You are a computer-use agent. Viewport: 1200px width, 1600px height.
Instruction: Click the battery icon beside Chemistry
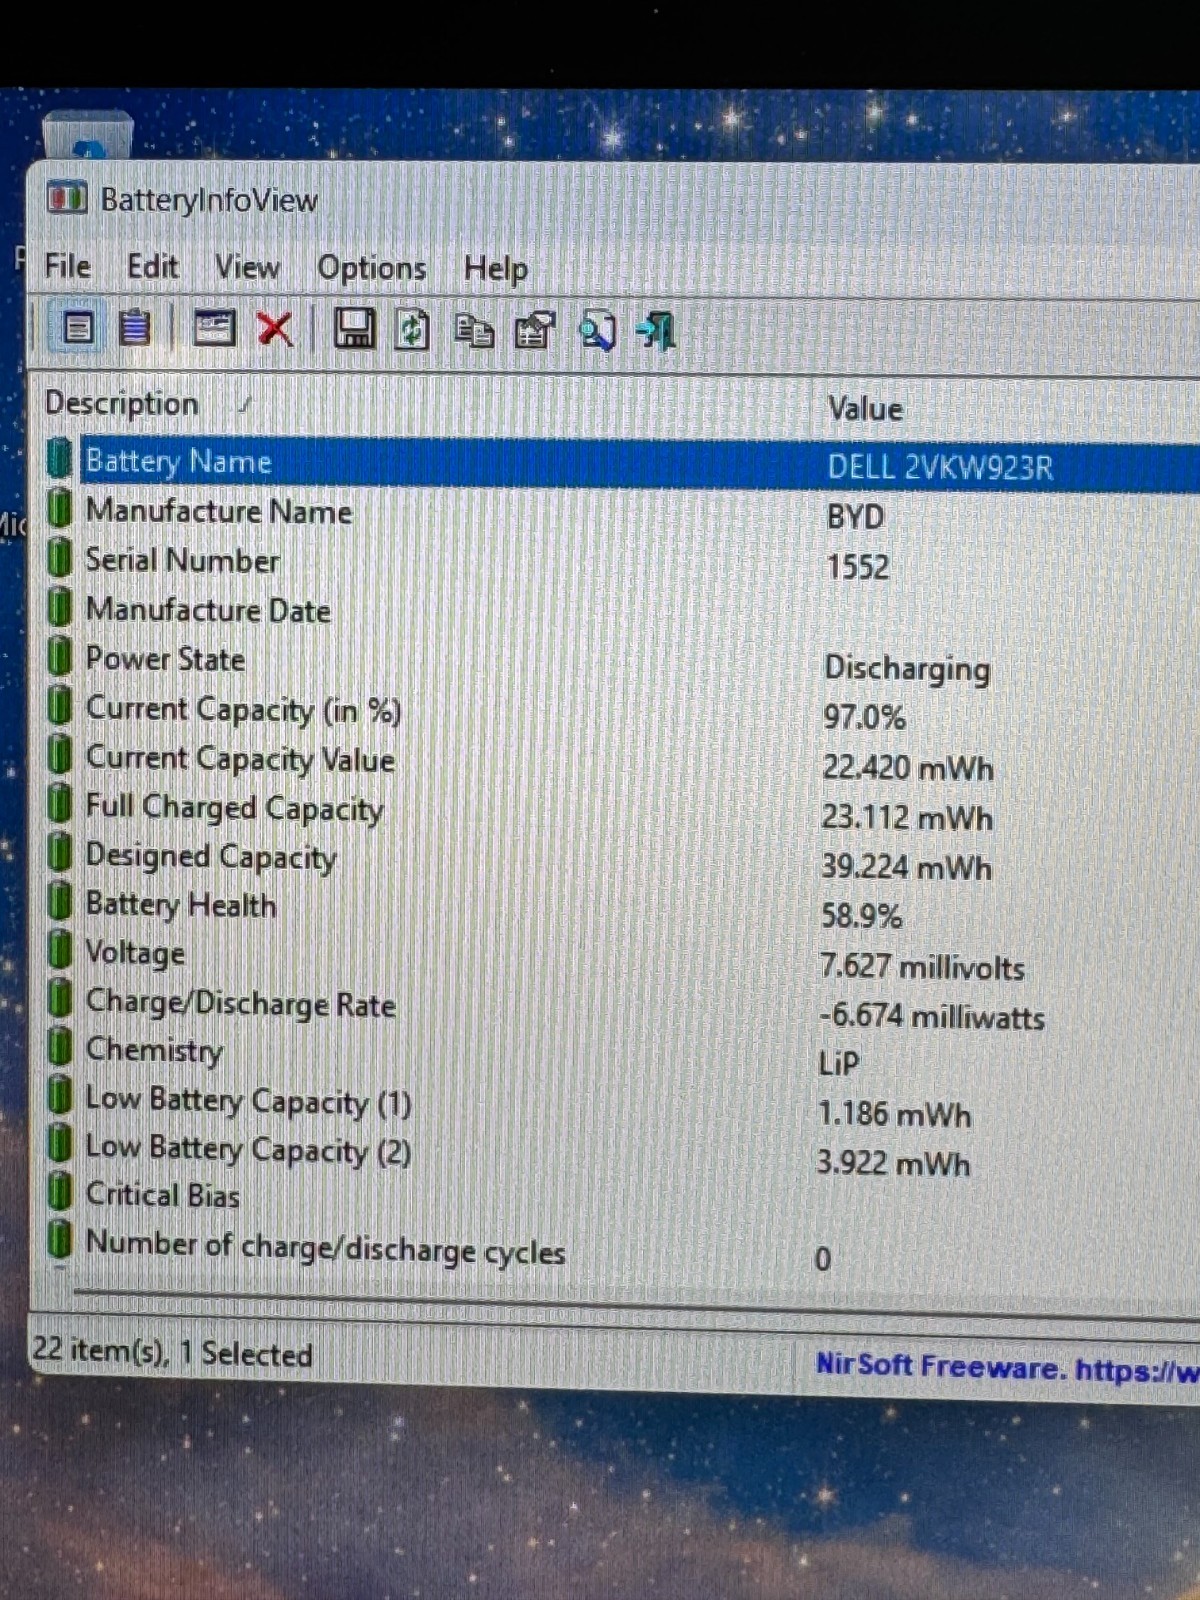coord(60,1047)
